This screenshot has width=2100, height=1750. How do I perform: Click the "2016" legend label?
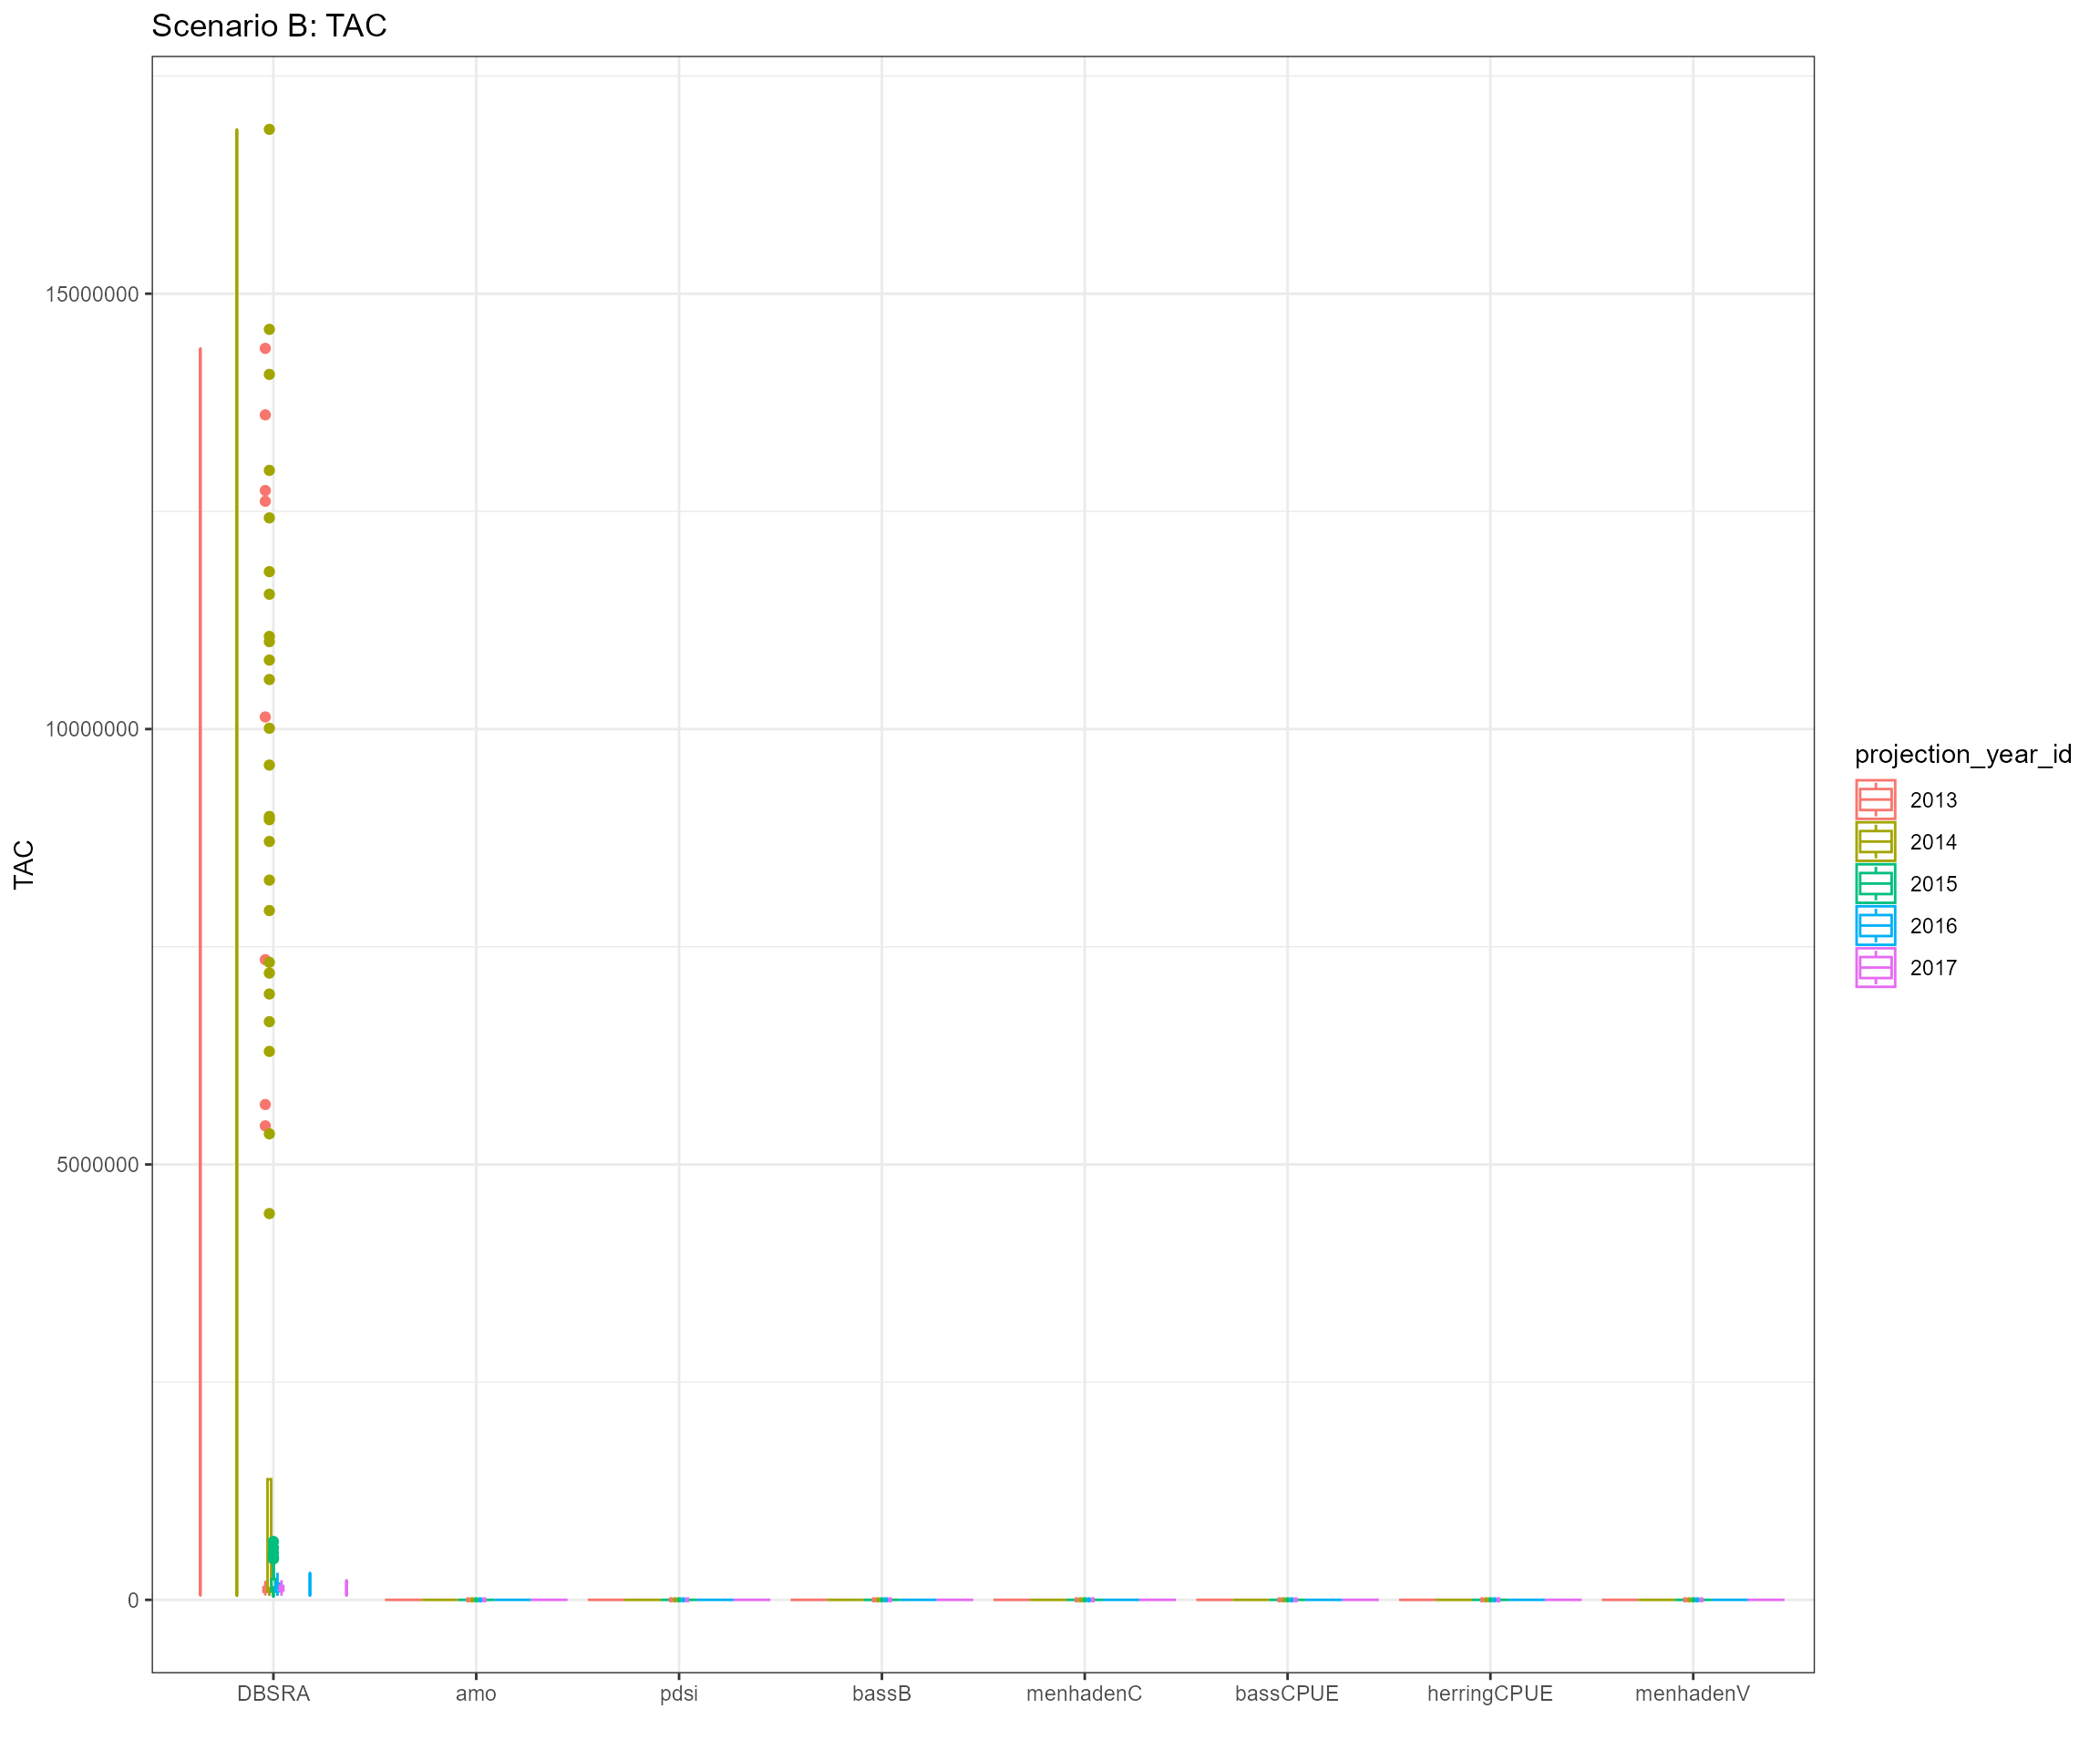pyautogui.click(x=1933, y=926)
